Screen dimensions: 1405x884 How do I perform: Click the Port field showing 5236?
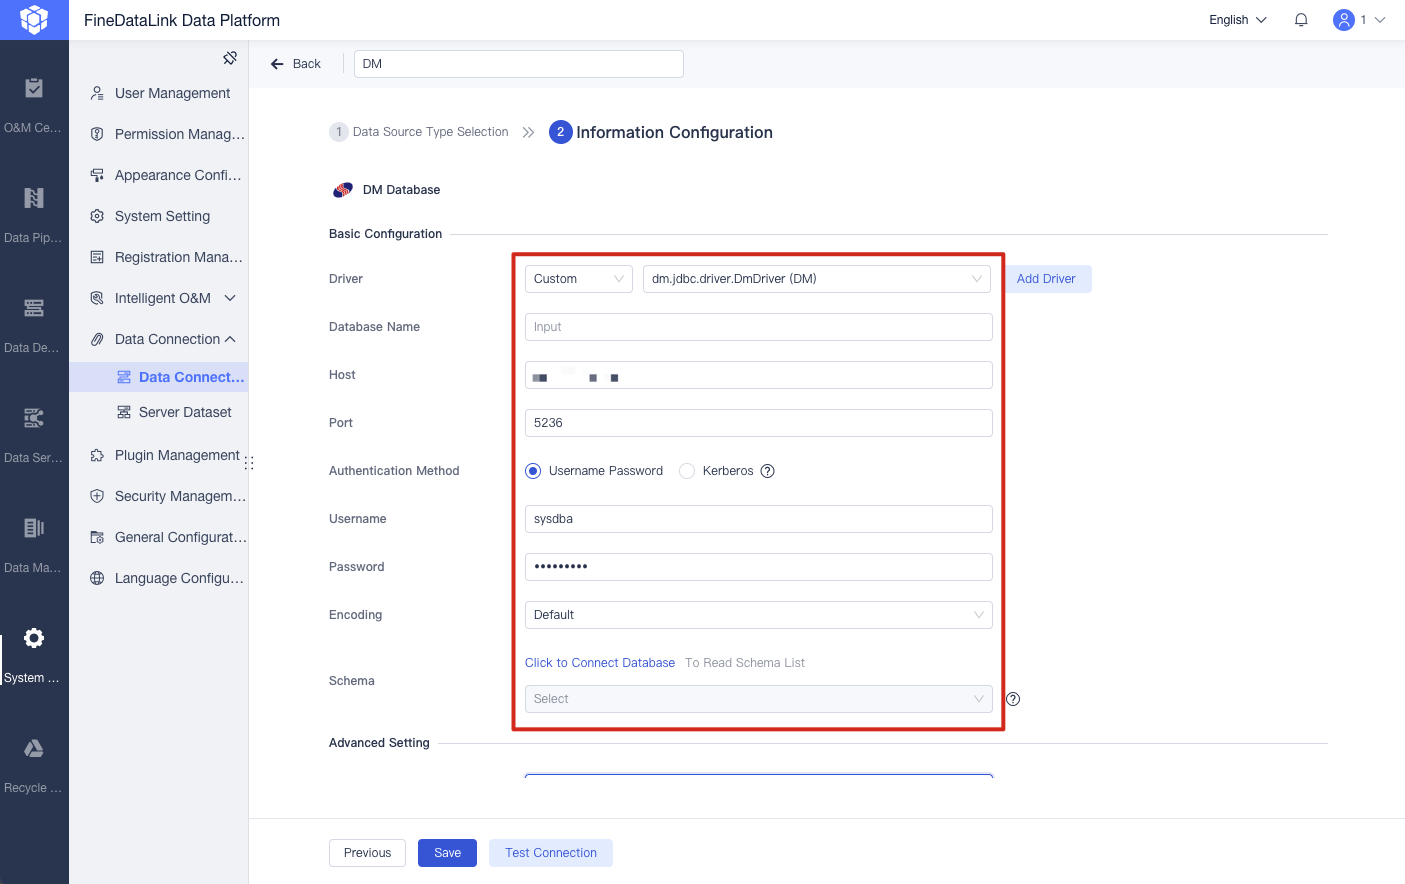(759, 423)
